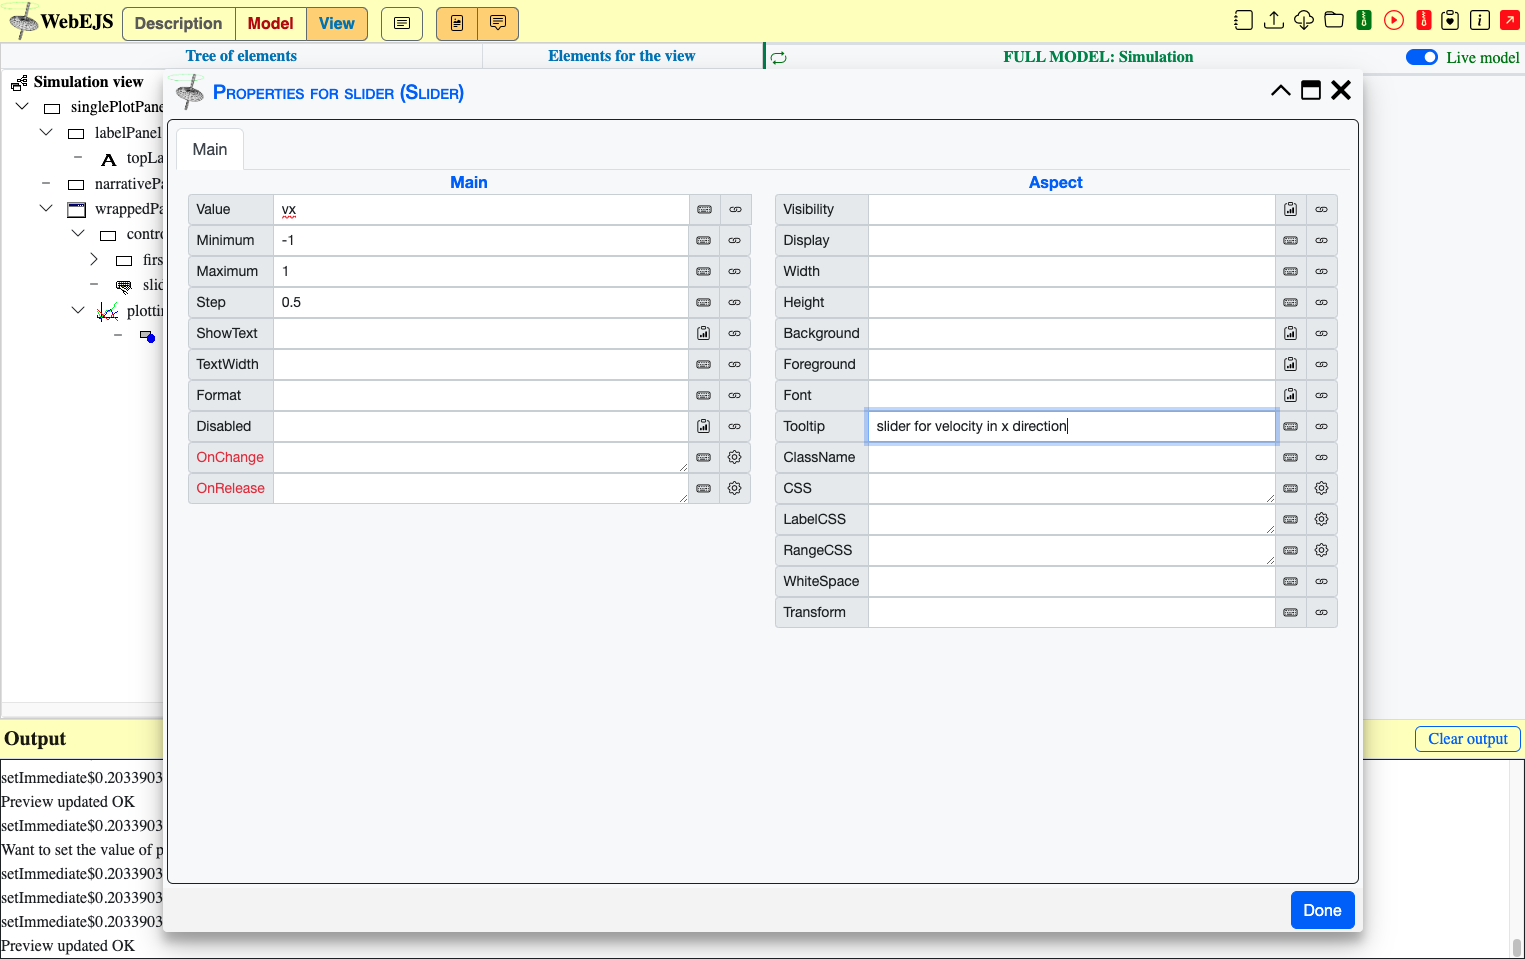Open the folder icon in top toolbar
Image resolution: width=1525 pixels, height=959 pixels.
1334,20
